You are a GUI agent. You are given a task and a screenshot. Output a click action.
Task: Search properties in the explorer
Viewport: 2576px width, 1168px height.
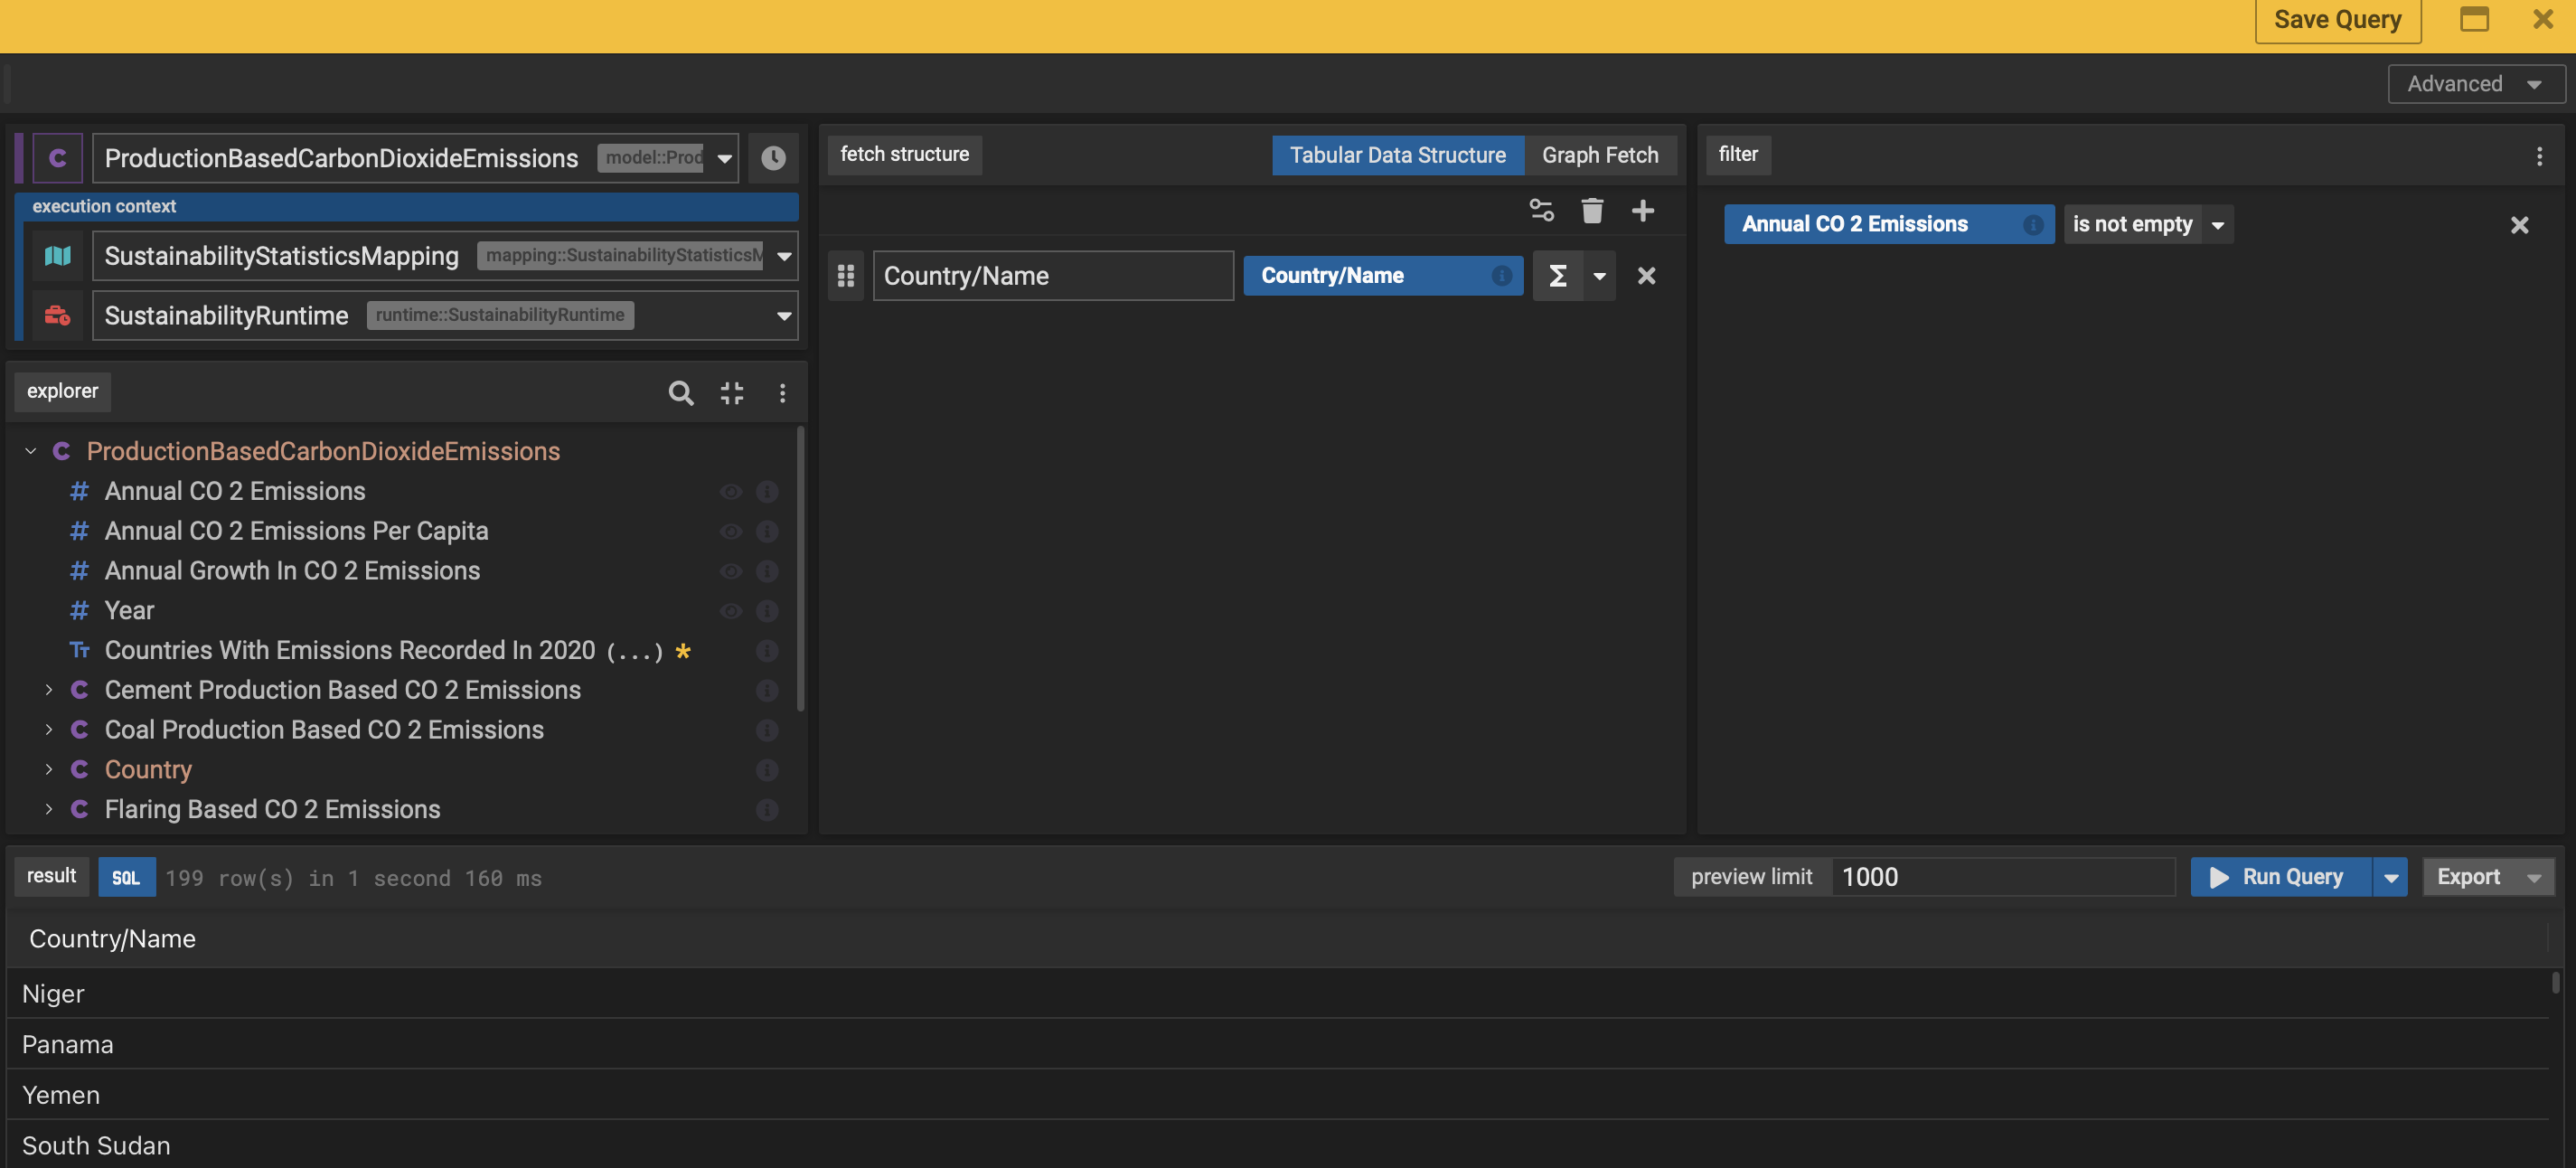680,393
